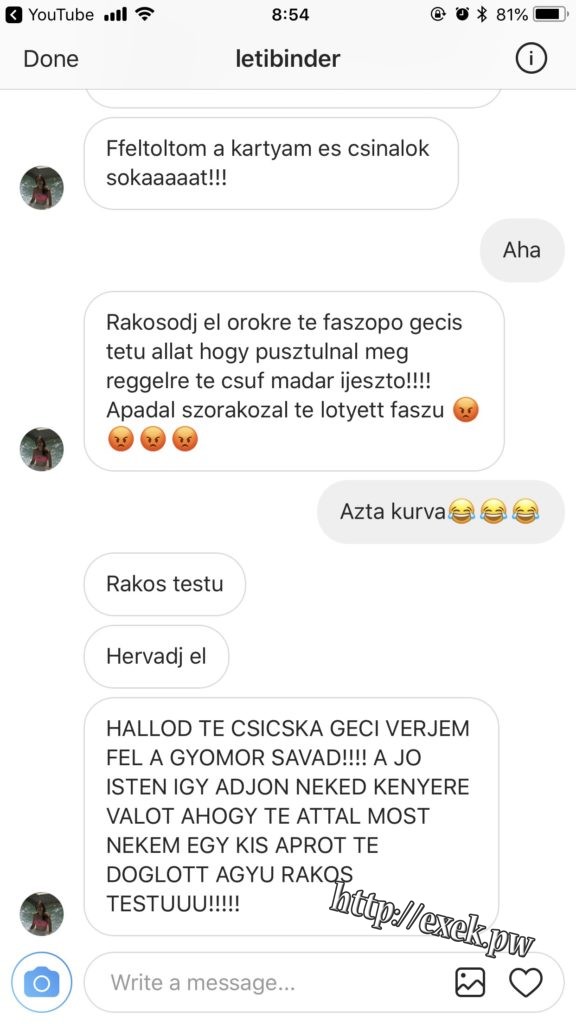This screenshot has height=1024, width=576.
Task: Open the camera button beside message field
Action: click(x=41, y=982)
